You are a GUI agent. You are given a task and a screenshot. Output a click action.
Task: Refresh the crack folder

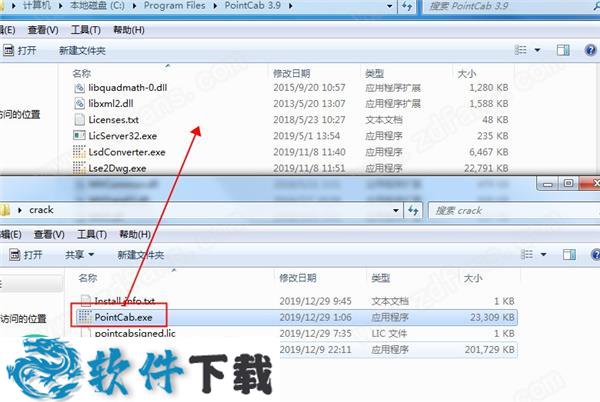click(413, 210)
